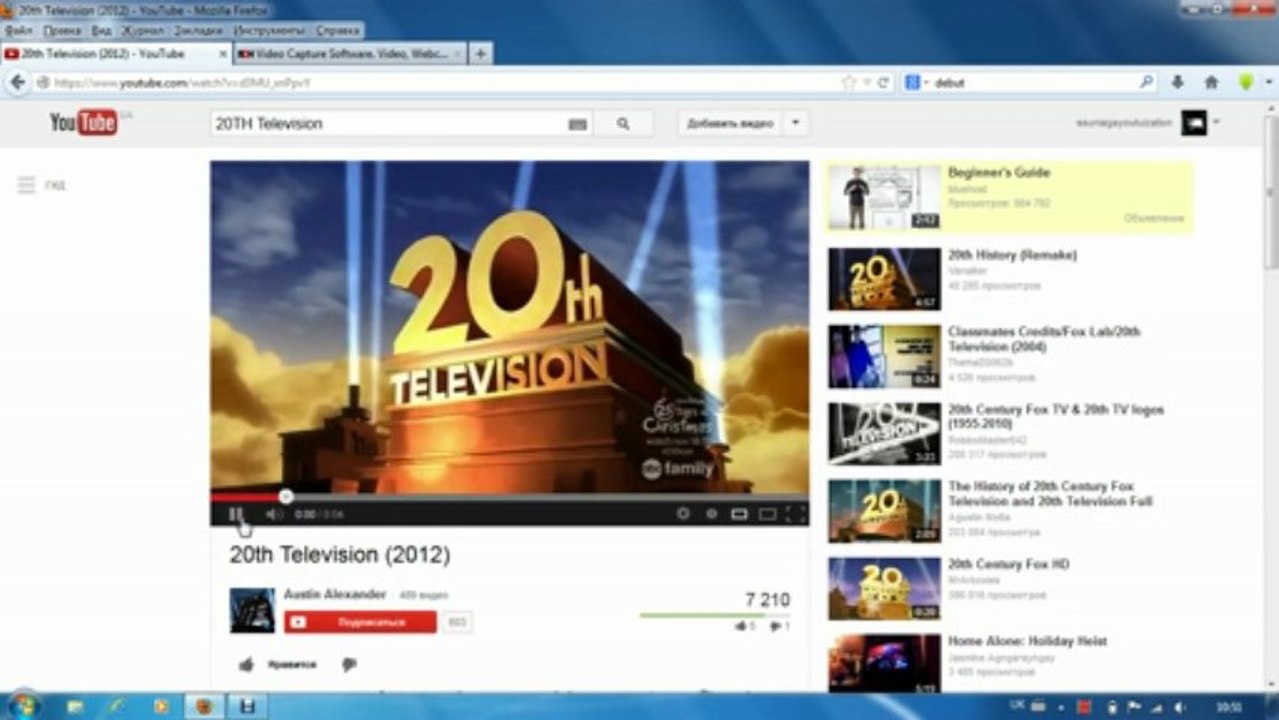Screen dimensions: 1279x720
Task: Click the 20th Century Fox HD thumbnail
Action: coord(884,588)
